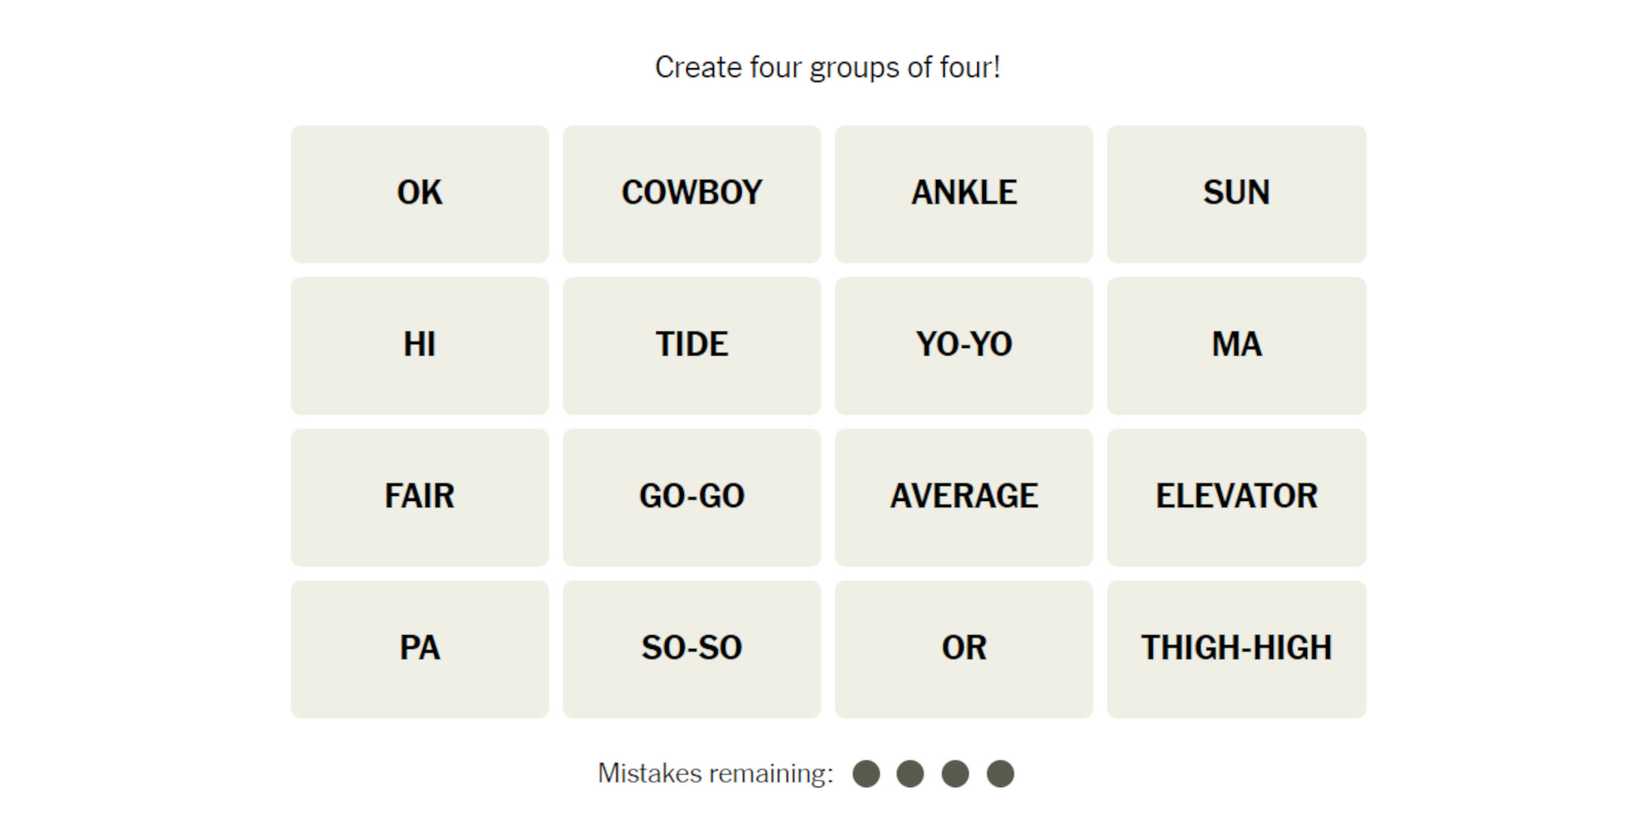Choose the FAIR word tile

point(419,497)
